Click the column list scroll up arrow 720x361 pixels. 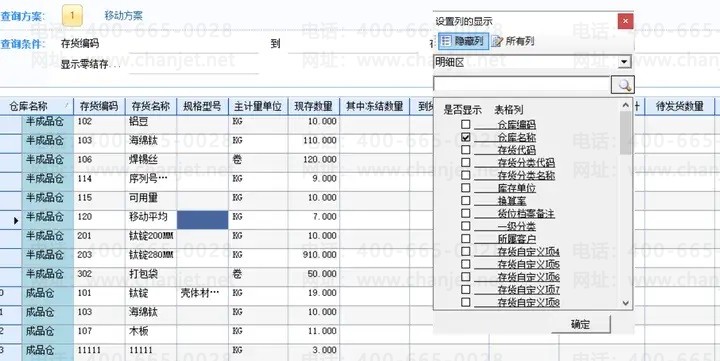pyautogui.click(x=625, y=106)
